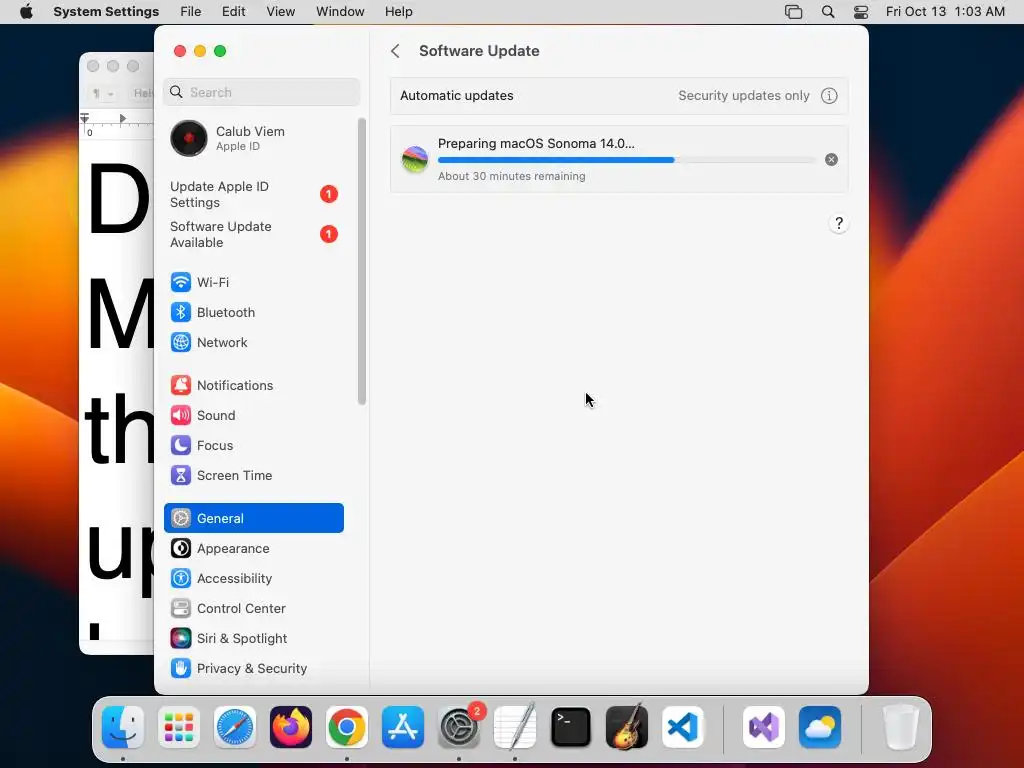The height and width of the screenshot is (768, 1024).
Task: Click "Preparing macOS Sonoma 14.0..." label
Action: [536, 144]
